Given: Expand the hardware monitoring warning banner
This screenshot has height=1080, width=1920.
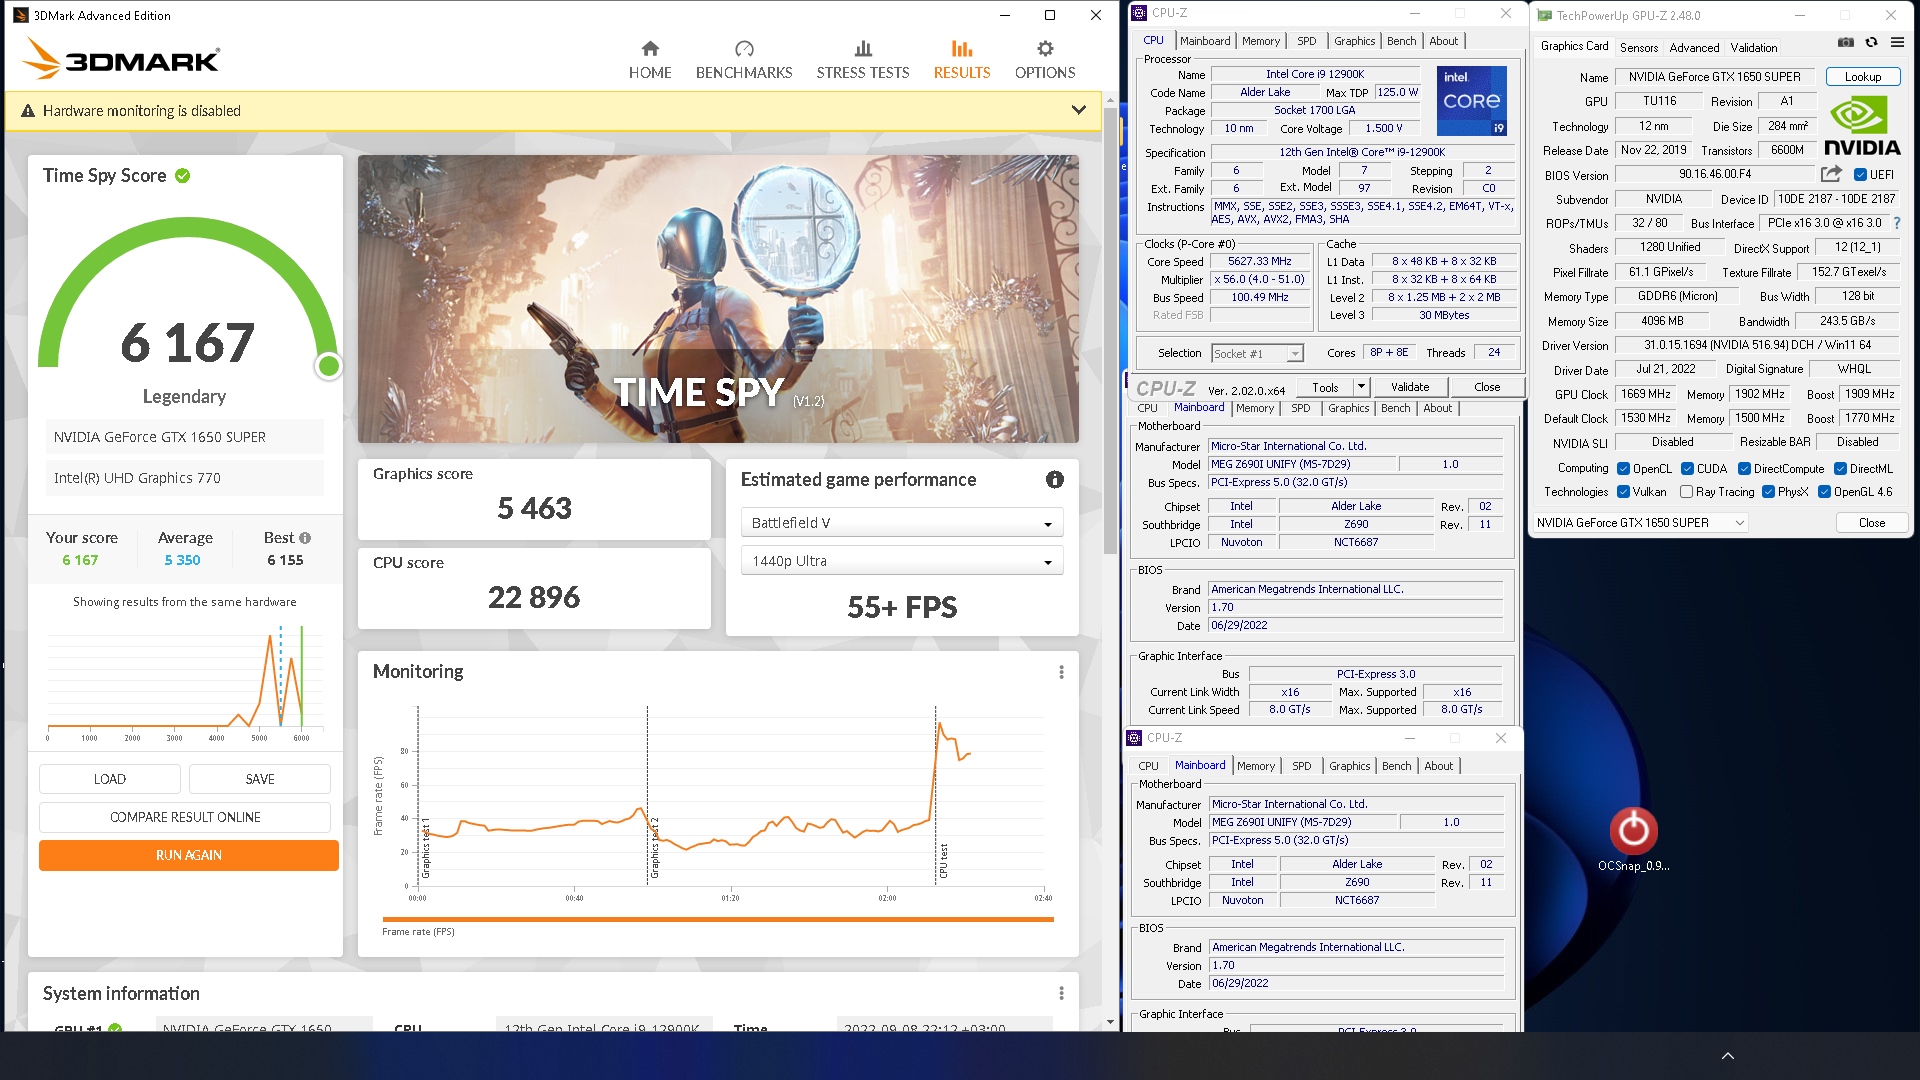Looking at the screenshot, I should click(1078, 110).
